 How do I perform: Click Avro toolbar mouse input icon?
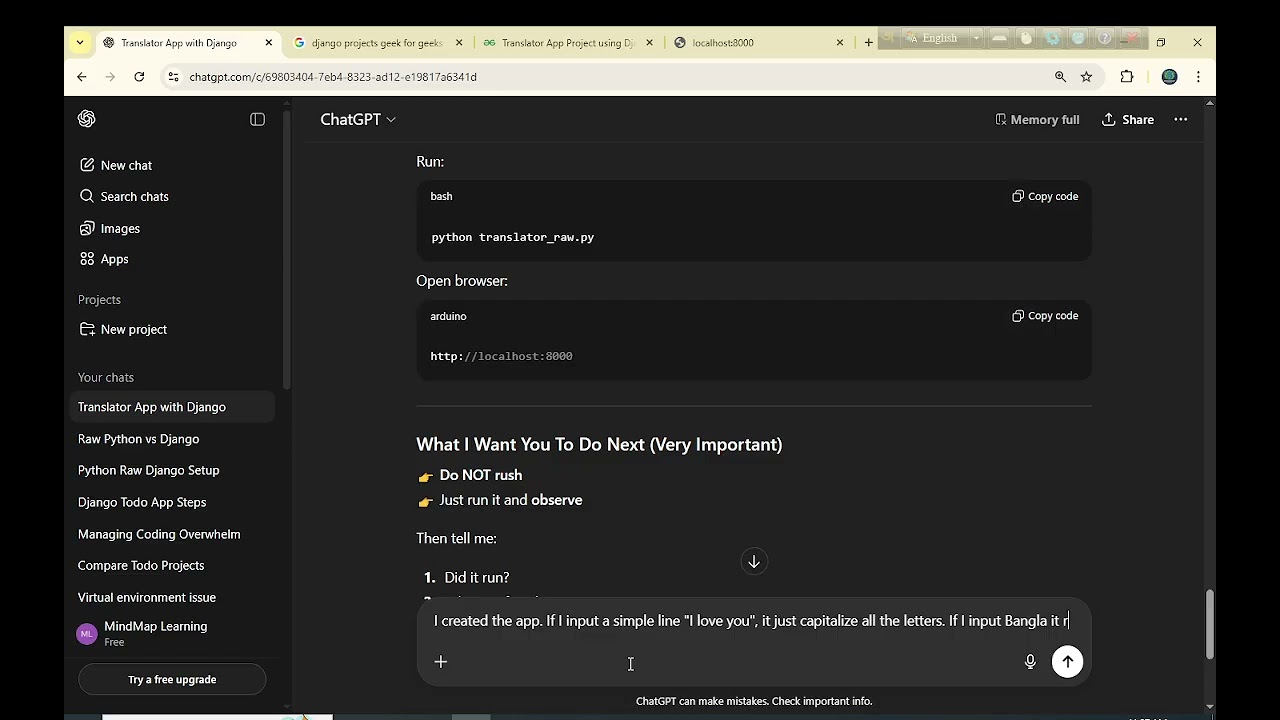coord(1026,38)
